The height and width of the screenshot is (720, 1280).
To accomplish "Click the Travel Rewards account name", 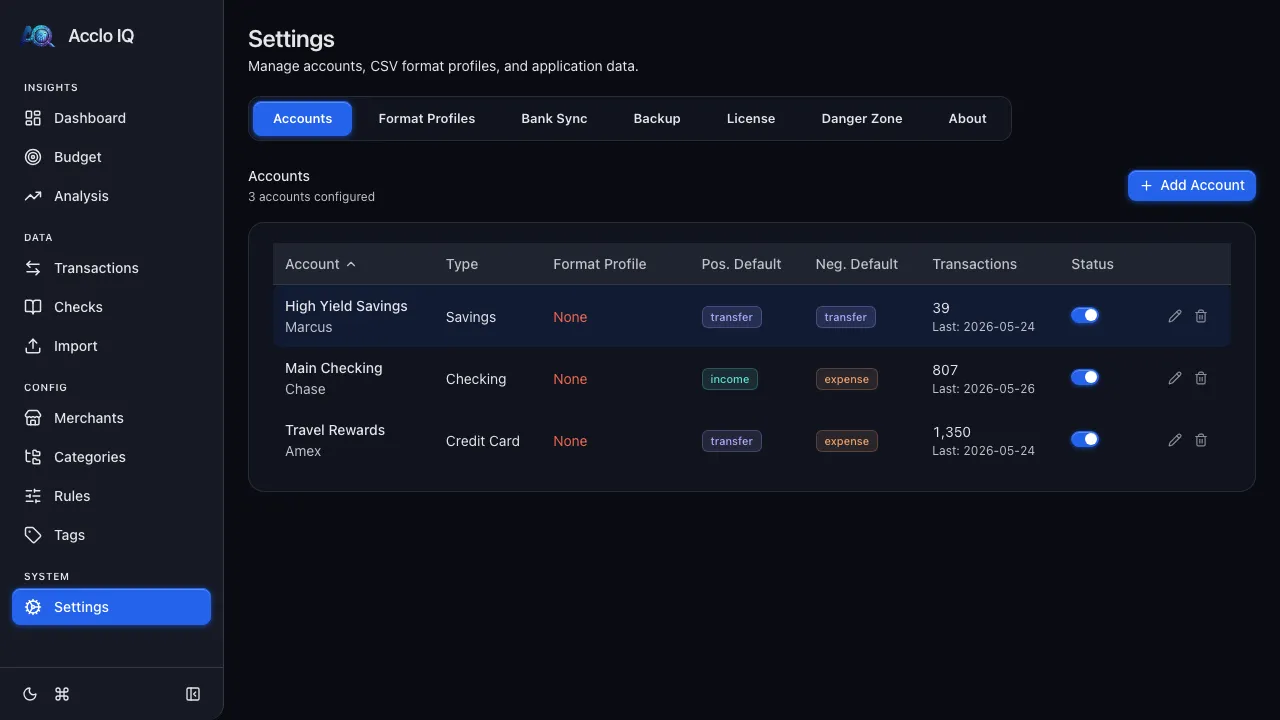I will point(335,430).
